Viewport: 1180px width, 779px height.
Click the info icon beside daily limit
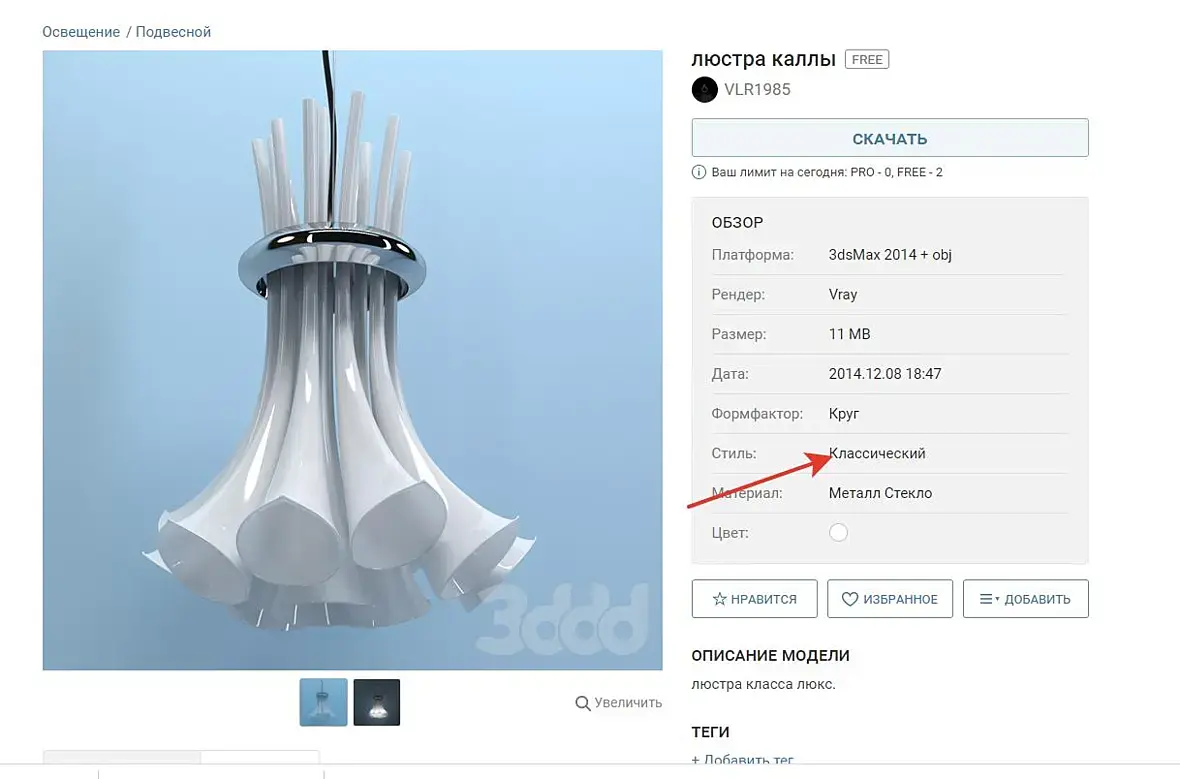point(698,172)
